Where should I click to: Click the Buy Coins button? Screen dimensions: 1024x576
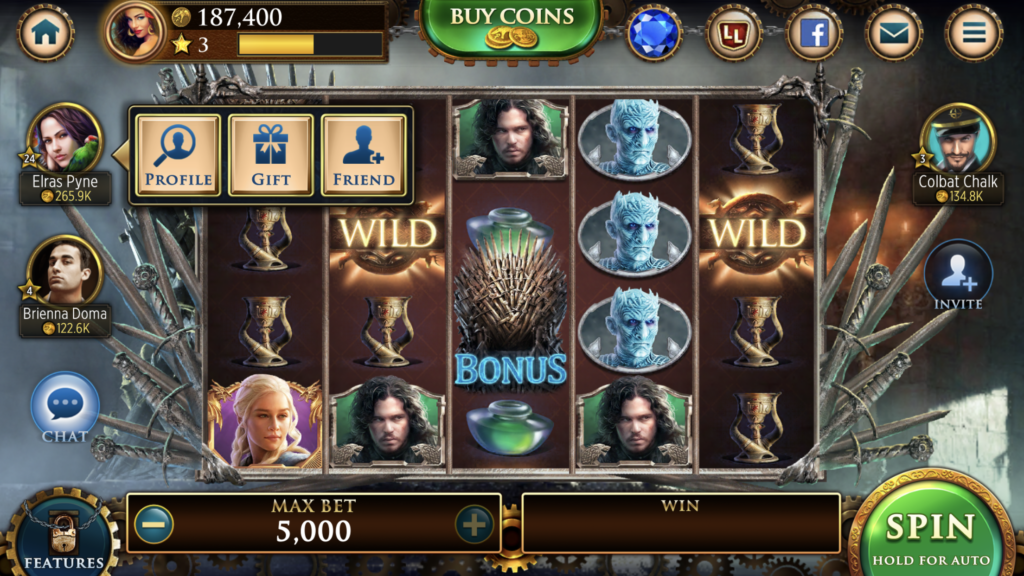511,28
